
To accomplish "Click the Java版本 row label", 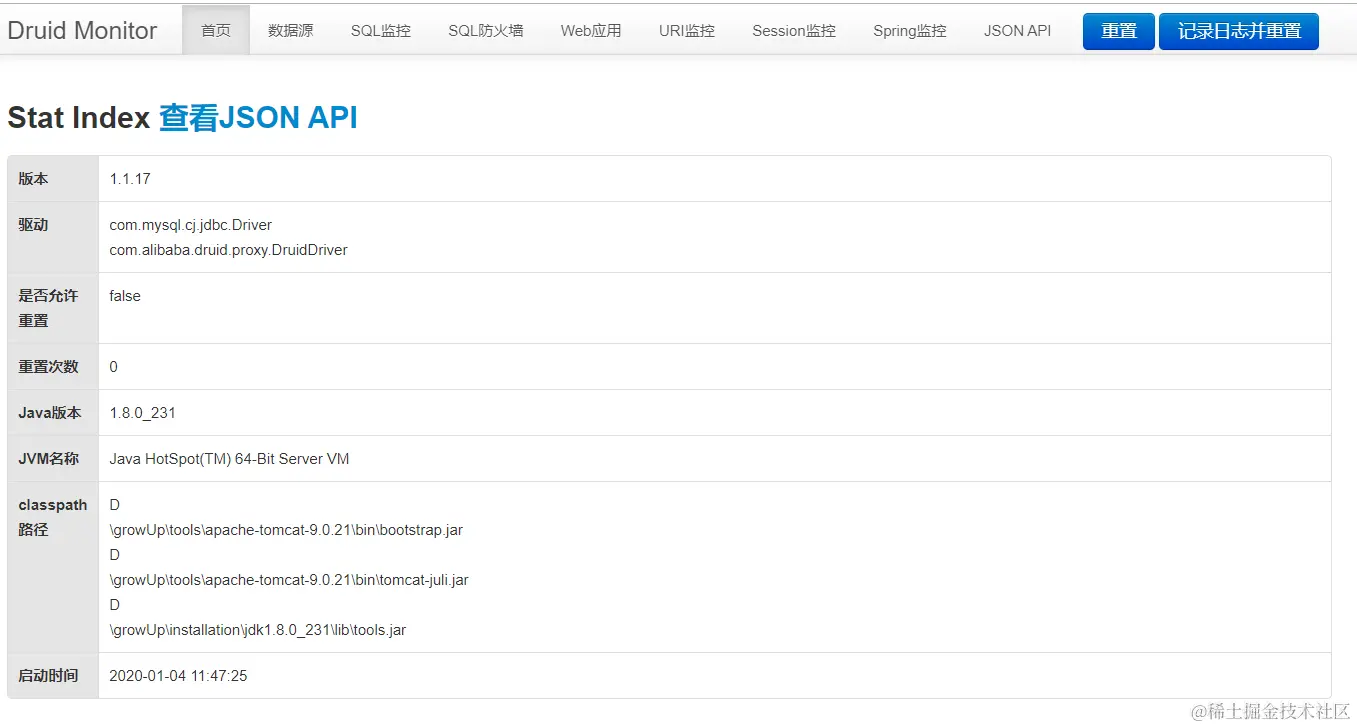I will pyautogui.click(x=50, y=413).
